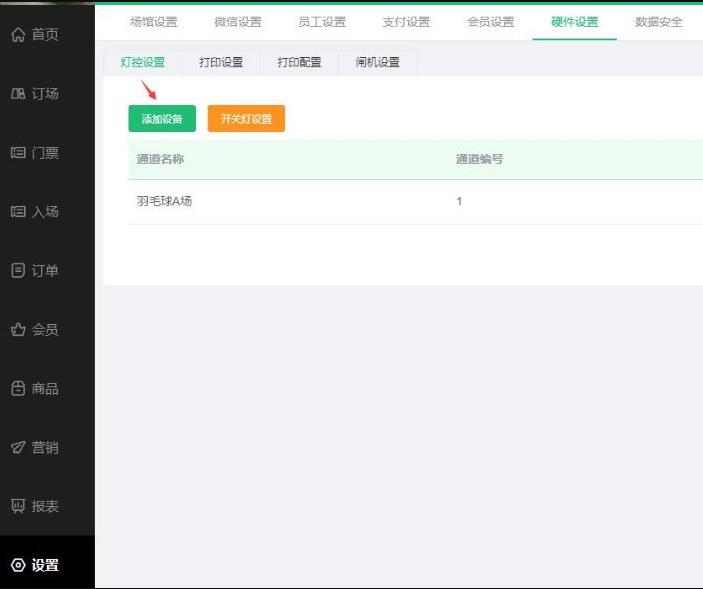Open the 微信设置 tab

pyautogui.click(x=237, y=22)
